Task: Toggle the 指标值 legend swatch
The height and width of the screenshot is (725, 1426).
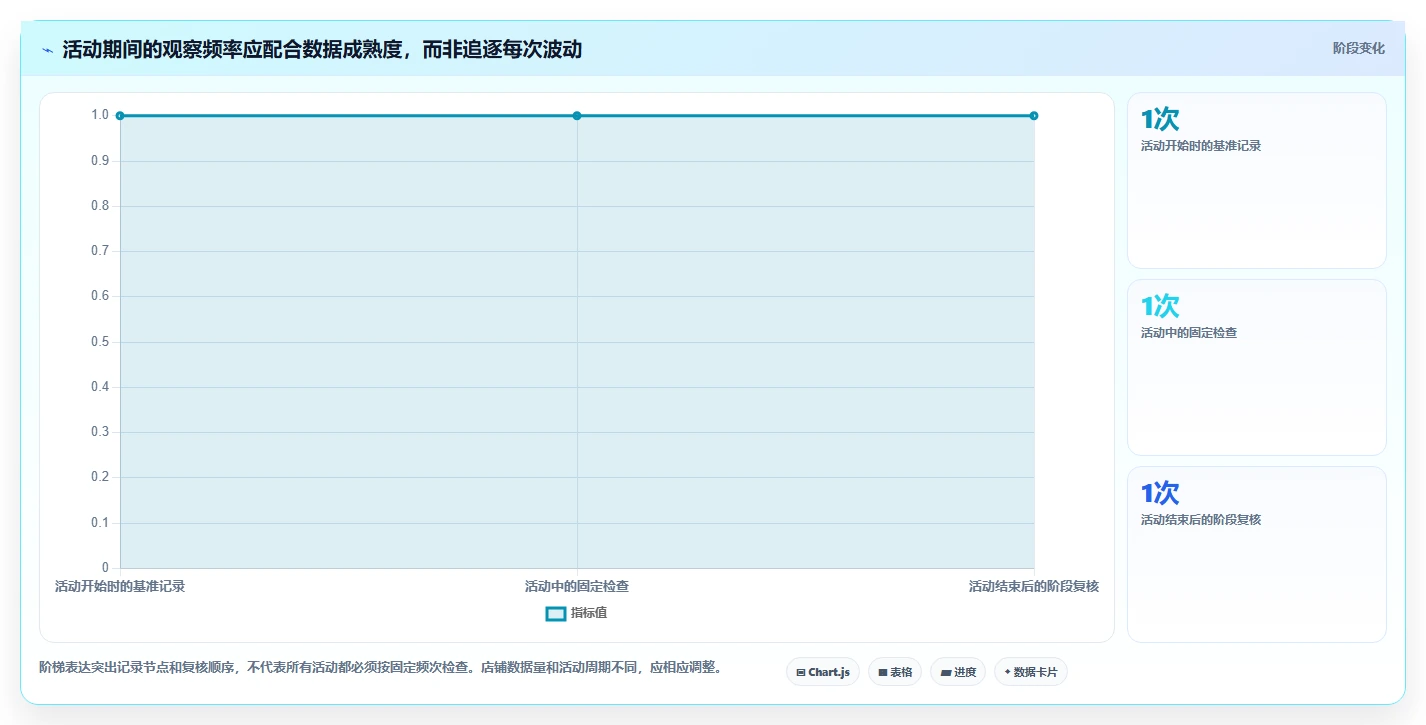Action: (556, 613)
